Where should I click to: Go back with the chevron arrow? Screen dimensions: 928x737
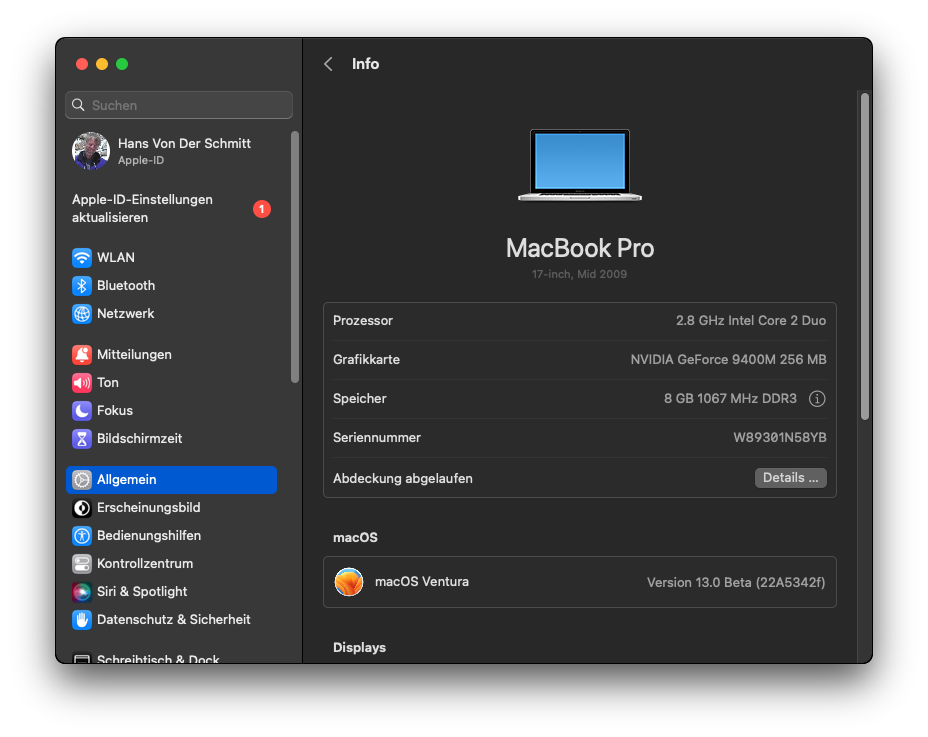coord(328,64)
